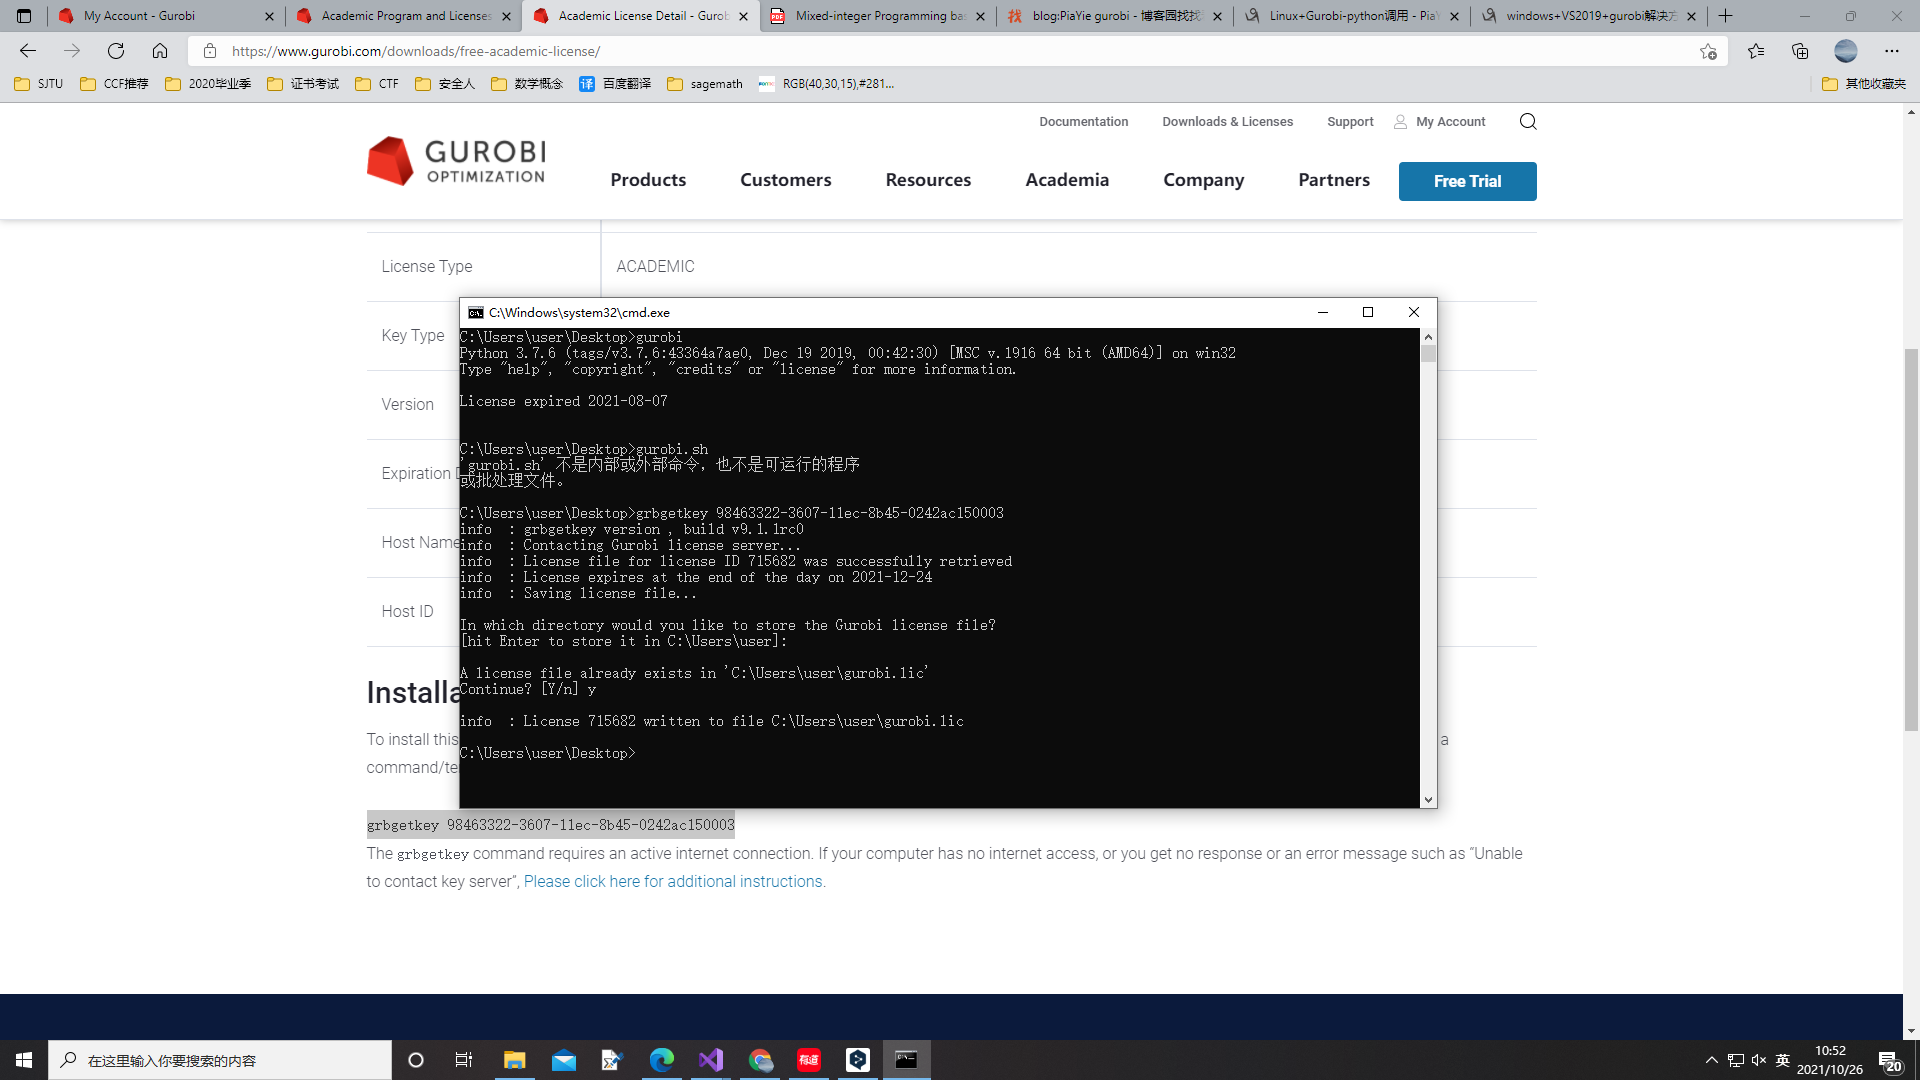1920x1080 pixels.
Task: Open the Windows Start menu
Action: pyautogui.click(x=24, y=1060)
